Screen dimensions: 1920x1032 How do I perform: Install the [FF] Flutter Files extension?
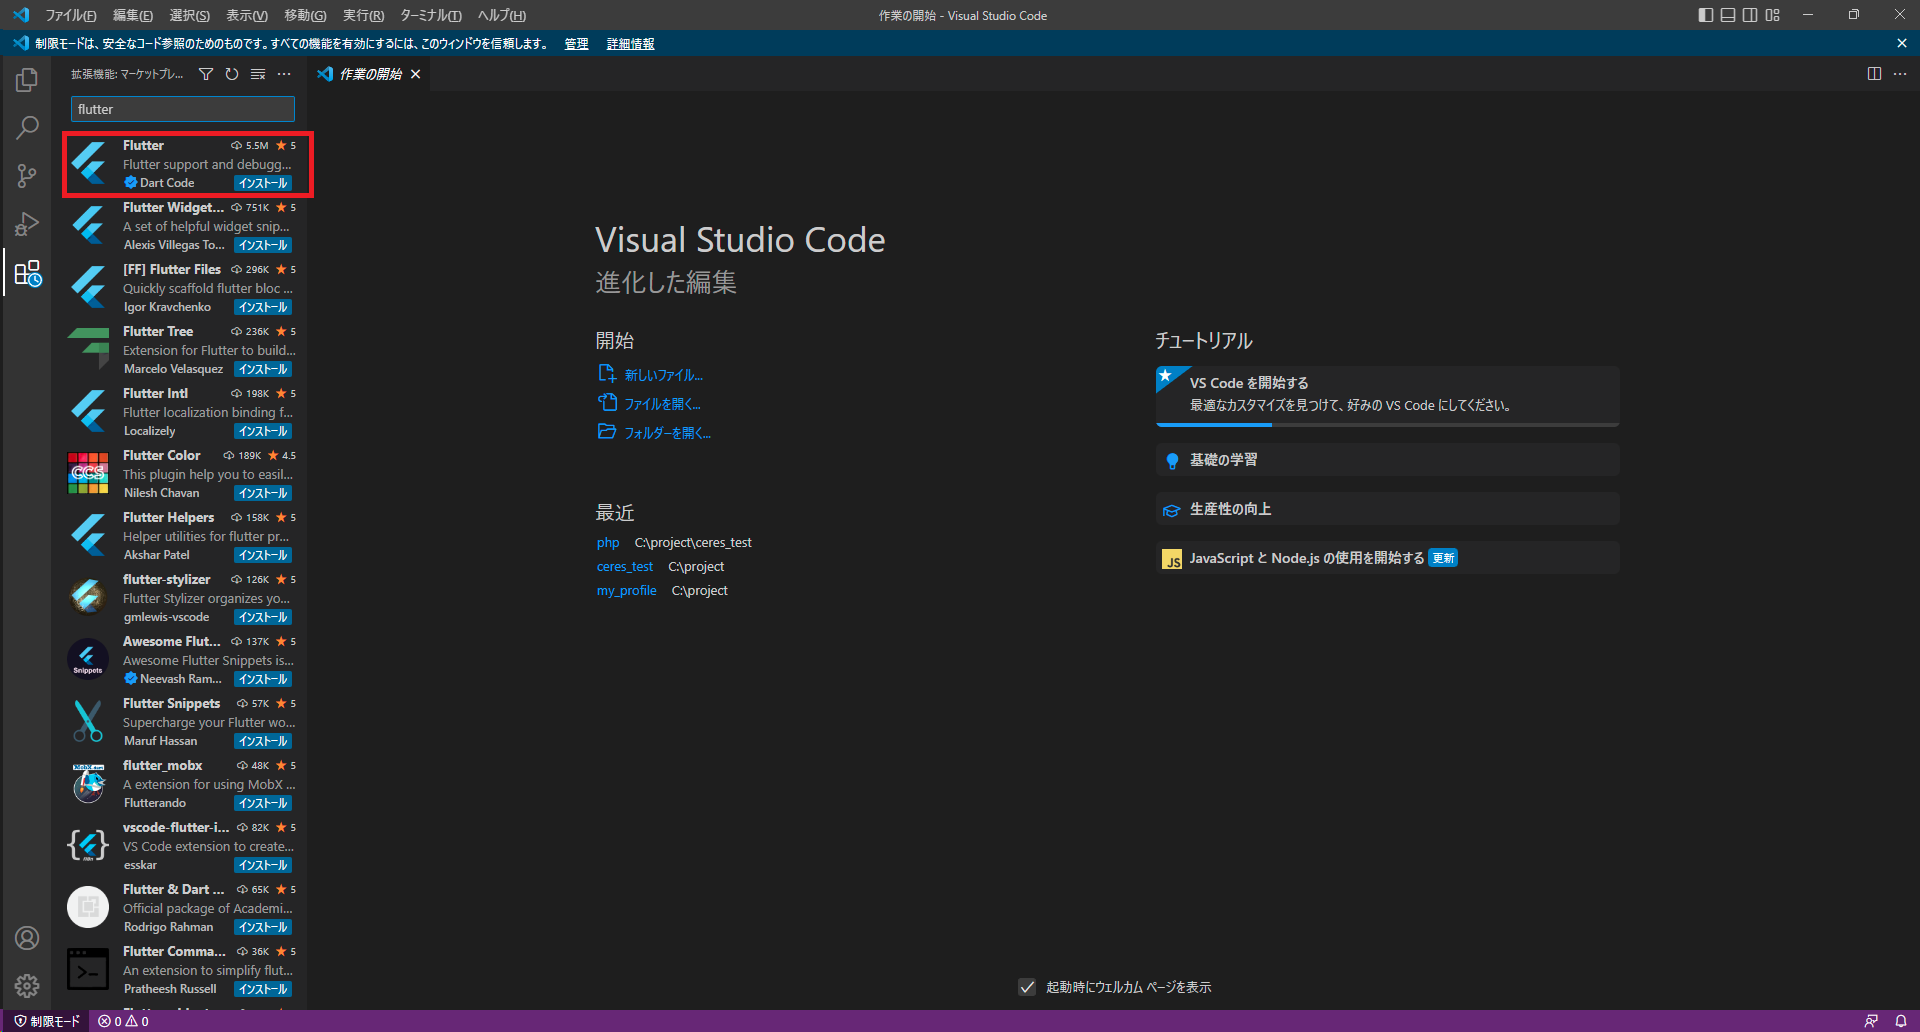tap(263, 307)
